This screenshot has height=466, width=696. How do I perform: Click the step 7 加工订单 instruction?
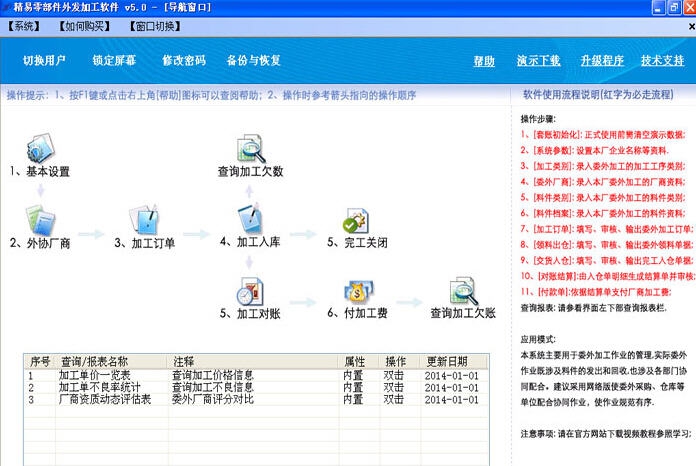click(x=607, y=229)
